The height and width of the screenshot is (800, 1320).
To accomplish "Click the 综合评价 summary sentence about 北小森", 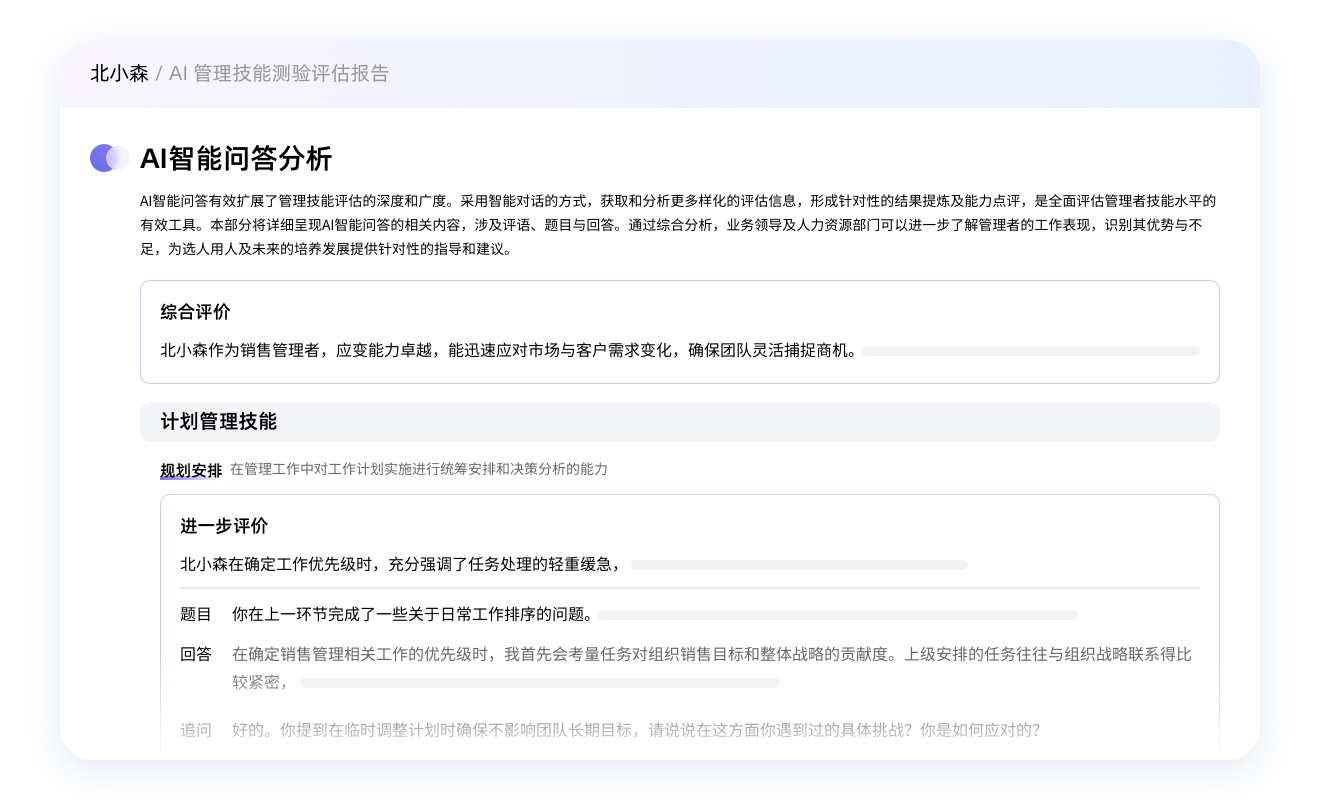I will coord(508,351).
